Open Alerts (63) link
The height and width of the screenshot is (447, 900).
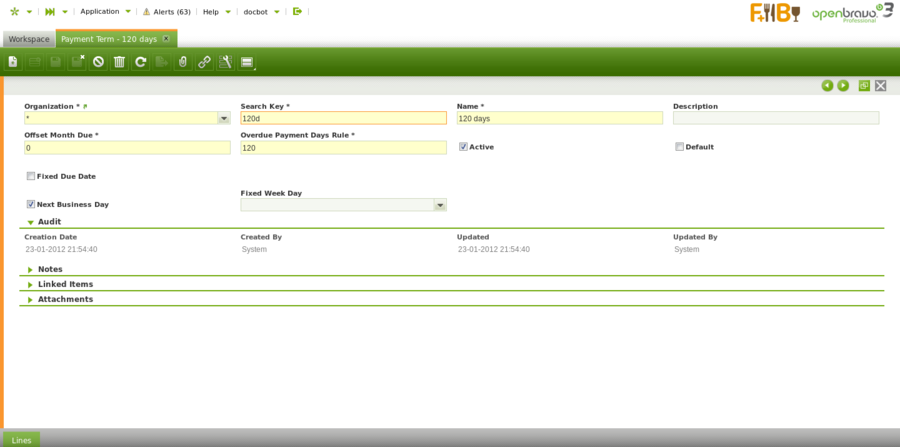171,11
